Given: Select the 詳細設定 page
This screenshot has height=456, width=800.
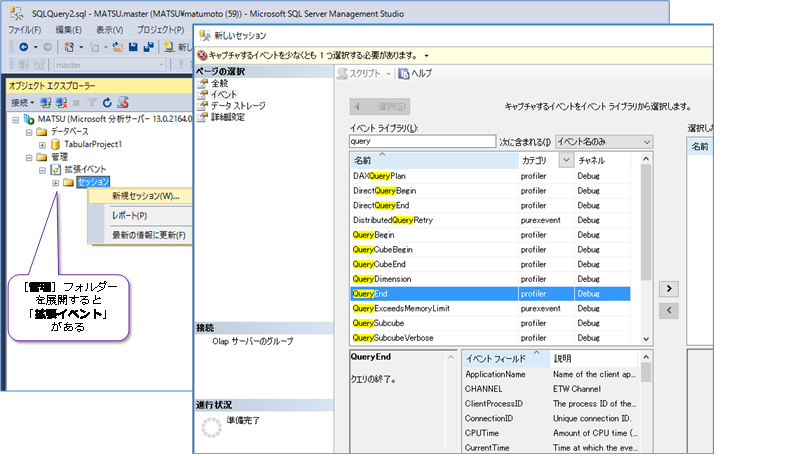Looking at the screenshot, I should click(228, 117).
